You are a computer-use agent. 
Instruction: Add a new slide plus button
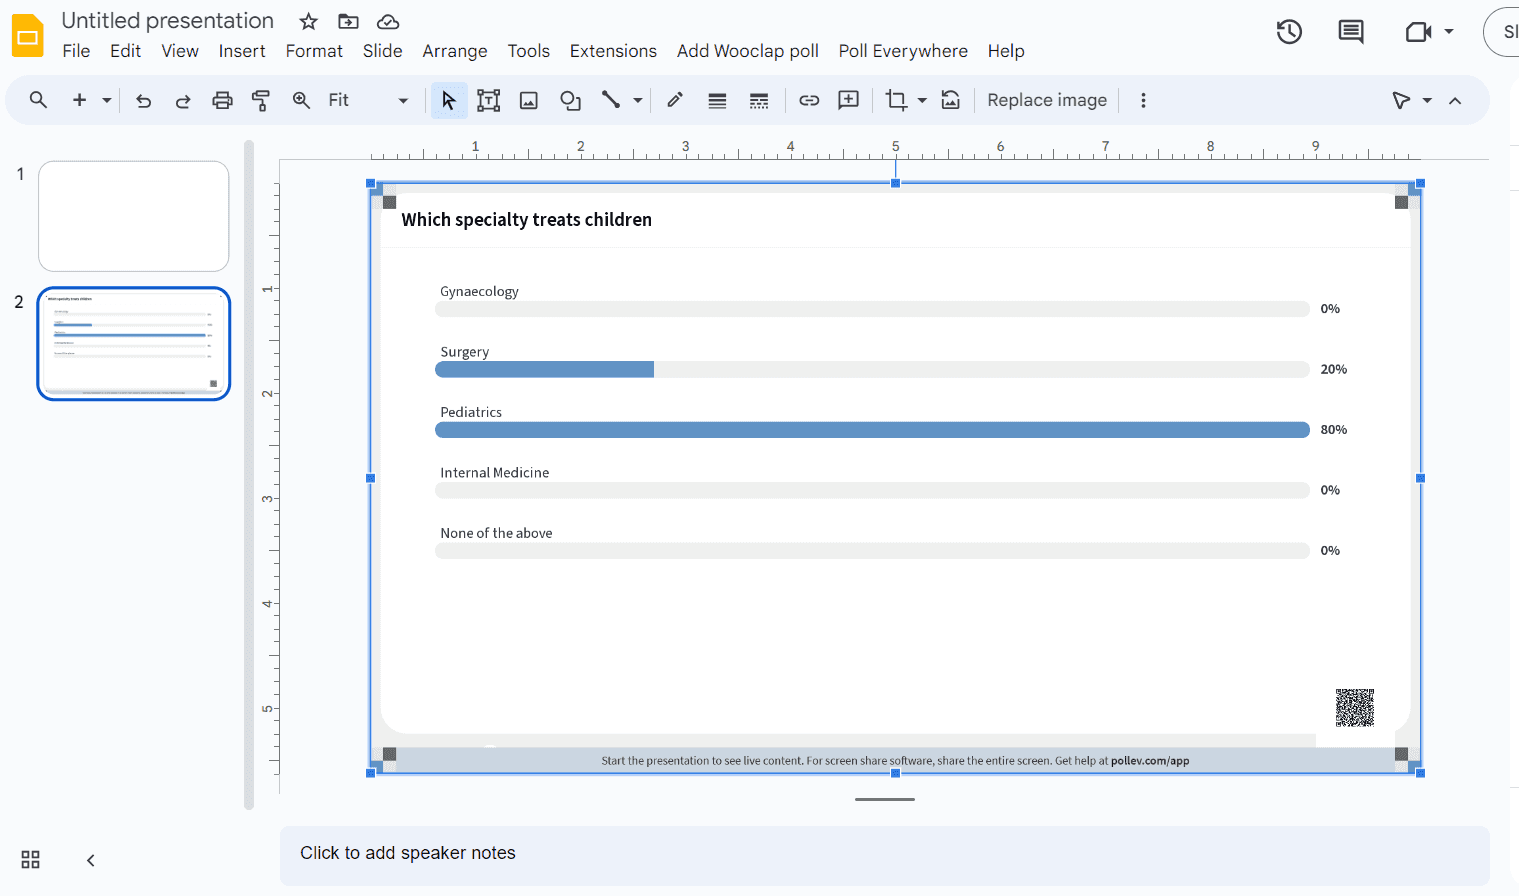(79, 100)
